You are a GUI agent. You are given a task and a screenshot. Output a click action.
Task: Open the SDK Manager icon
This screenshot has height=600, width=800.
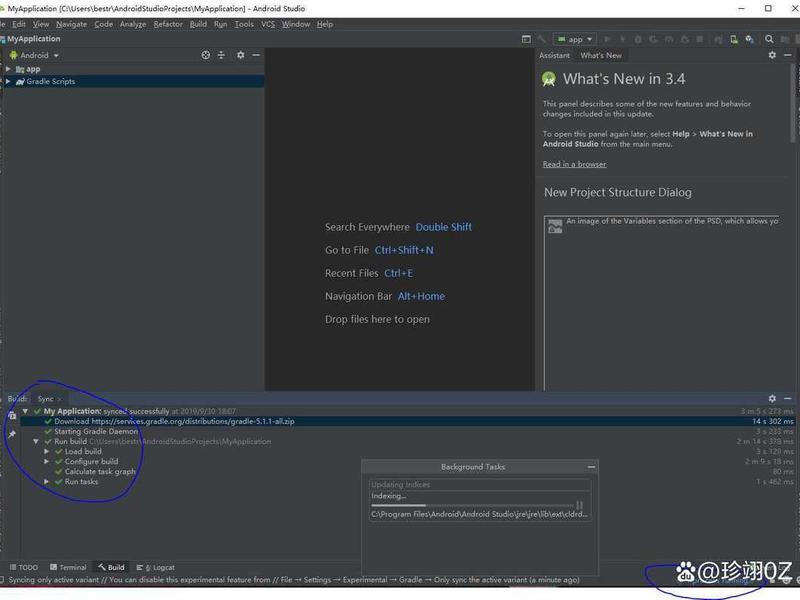coord(749,39)
